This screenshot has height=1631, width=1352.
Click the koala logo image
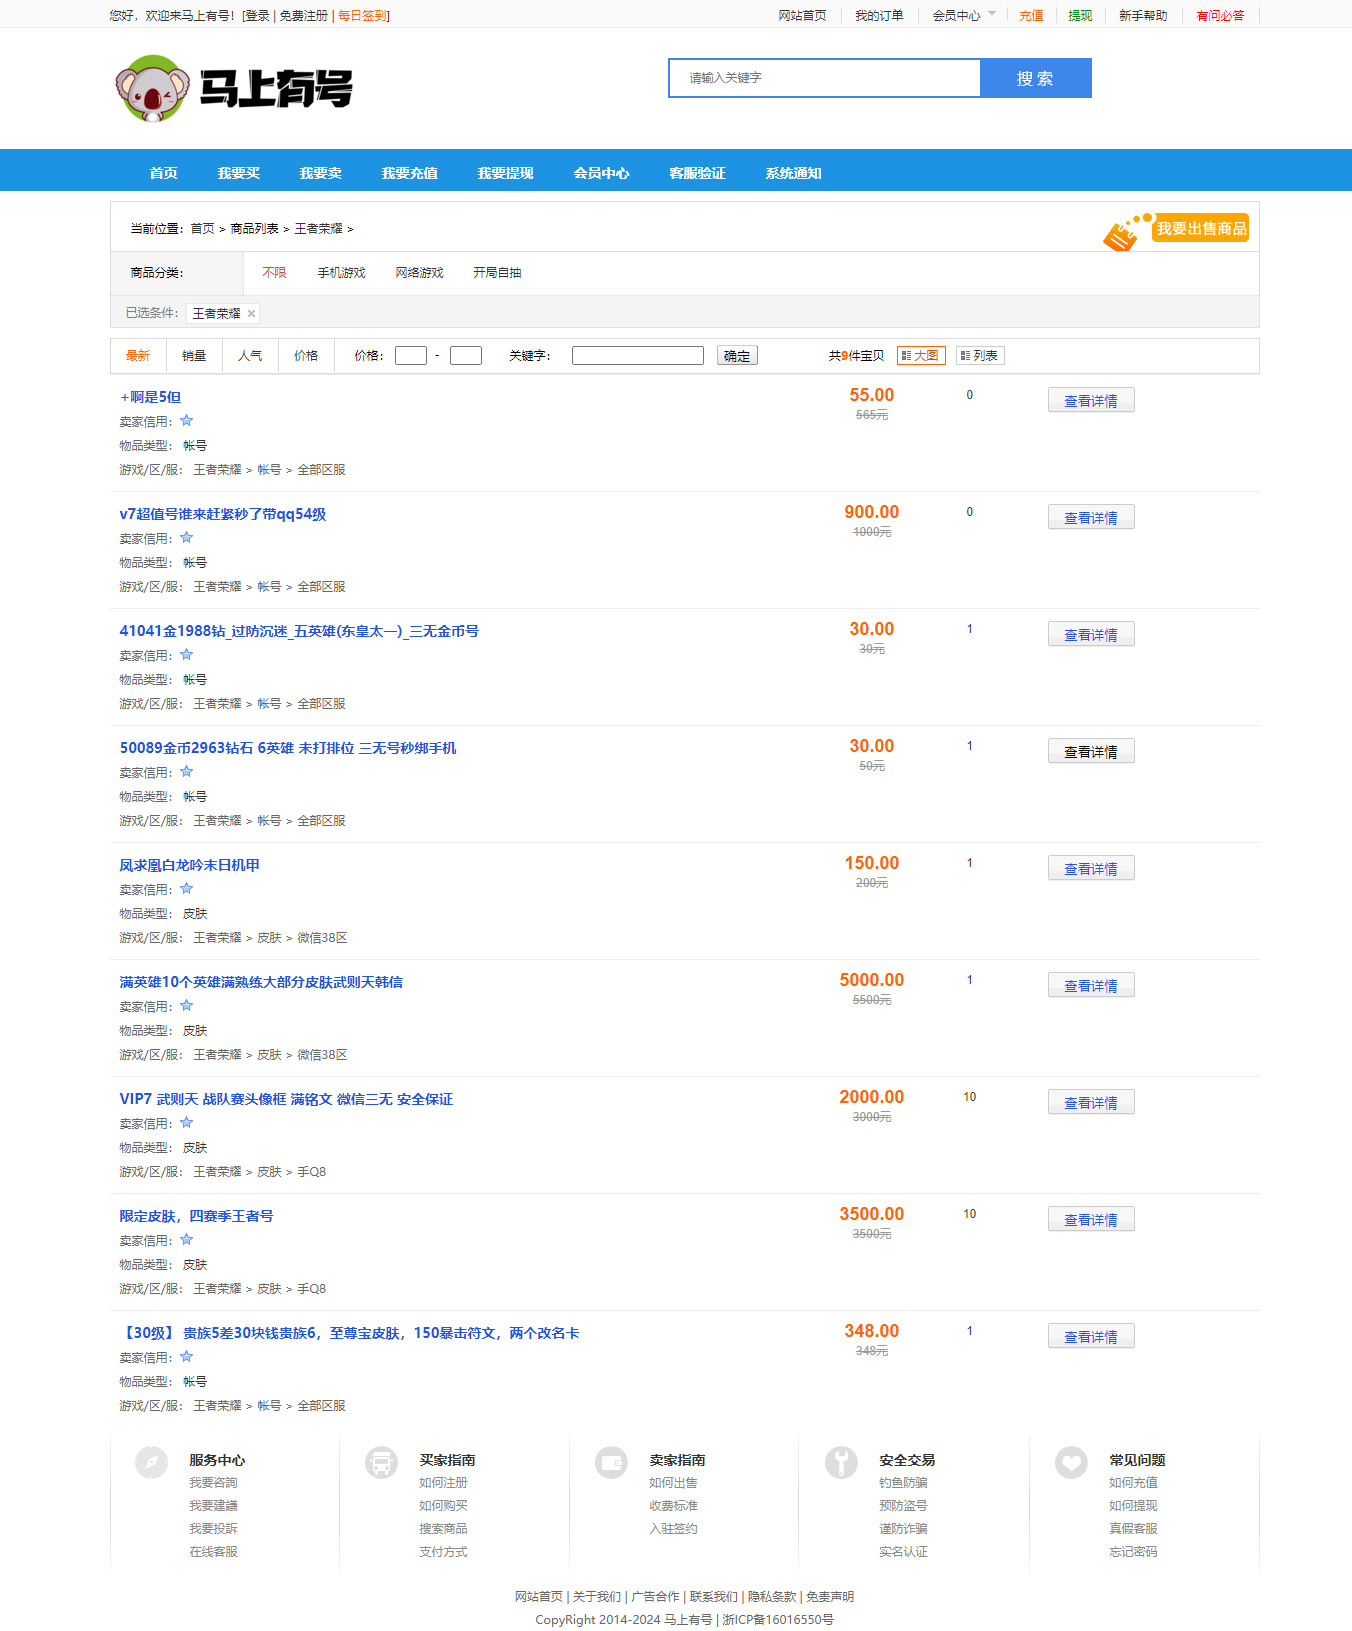152,89
